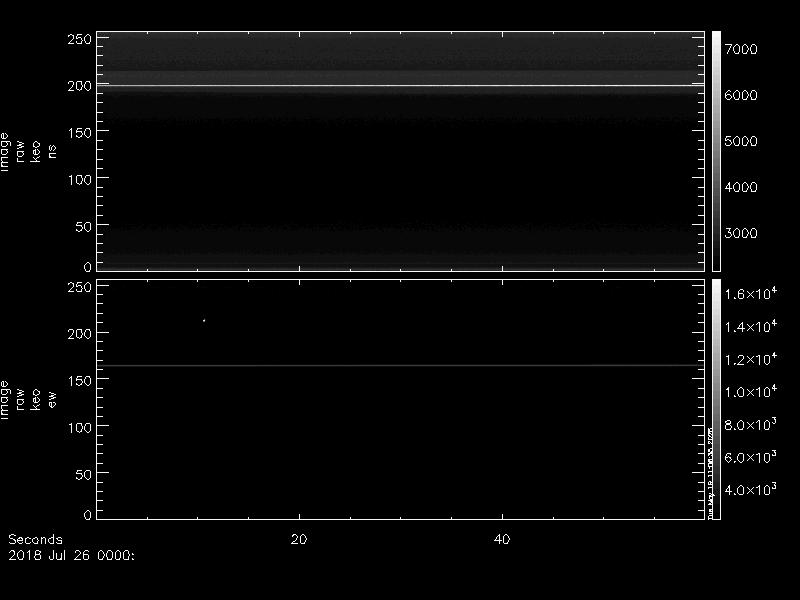Click the 50 label on the ew keogram axis
The height and width of the screenshot is (600, 800).
coord(84,474)
